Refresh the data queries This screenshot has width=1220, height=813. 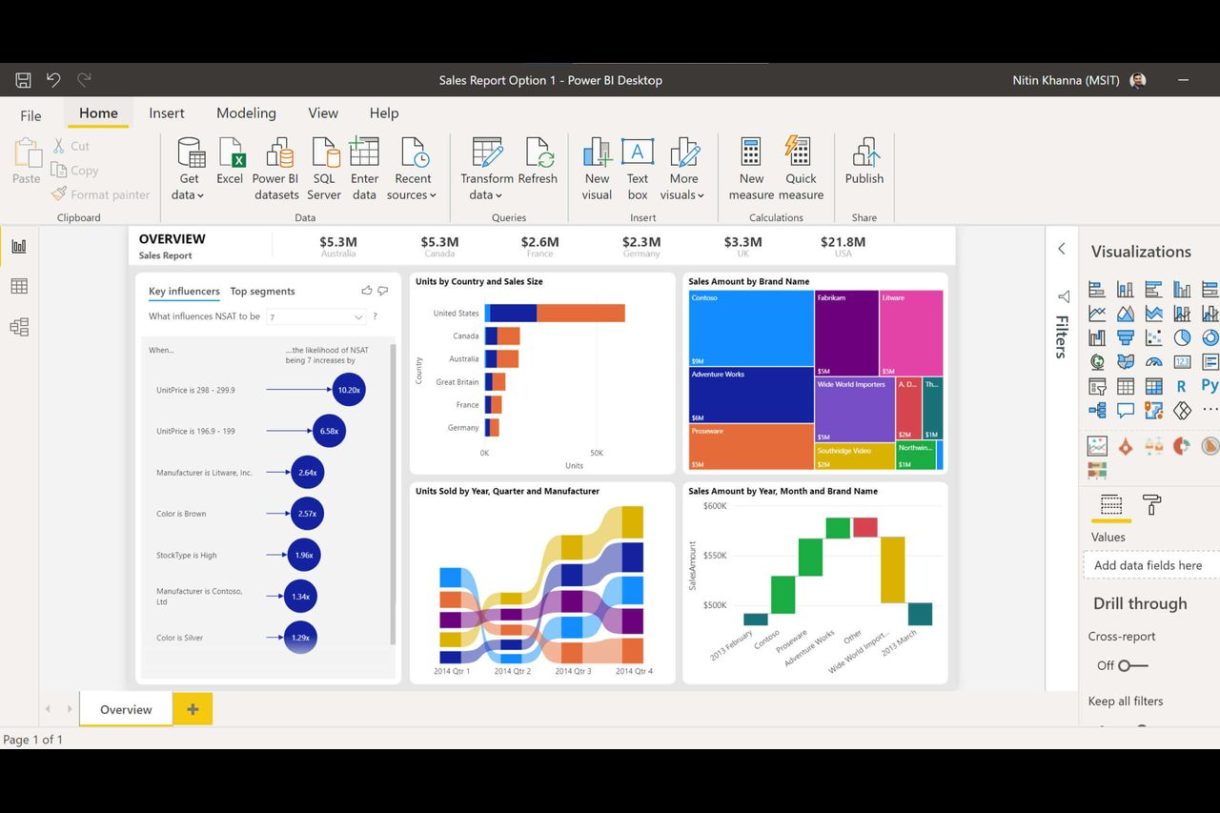point(538,161)
